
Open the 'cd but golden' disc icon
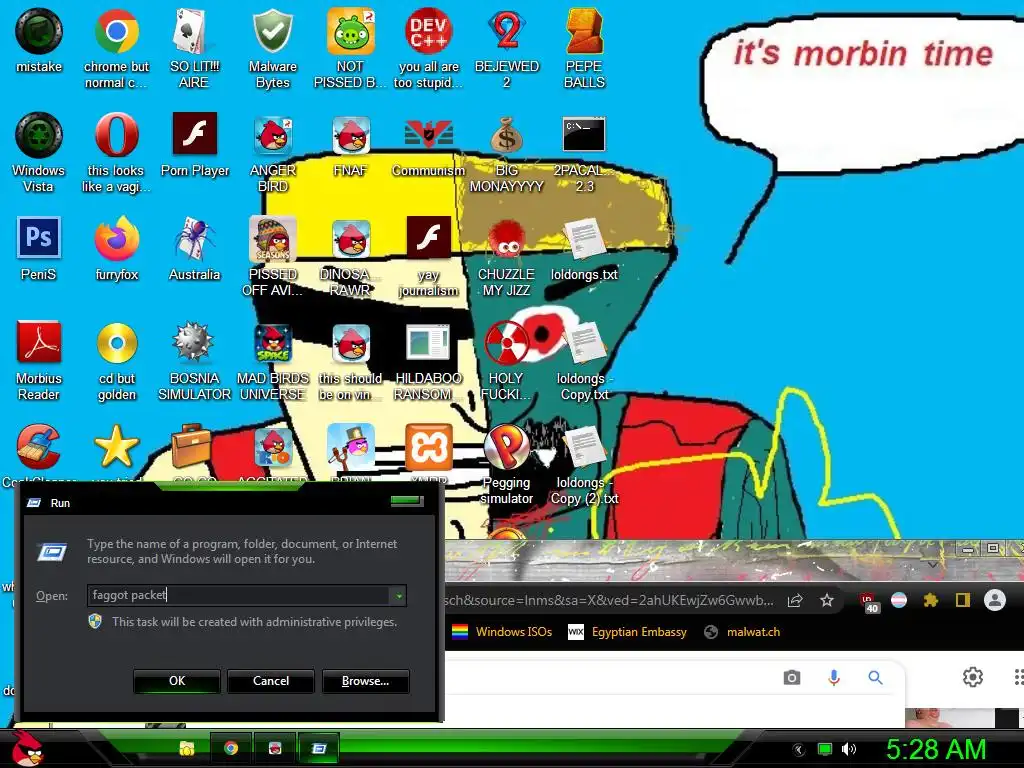coord(116,360)
